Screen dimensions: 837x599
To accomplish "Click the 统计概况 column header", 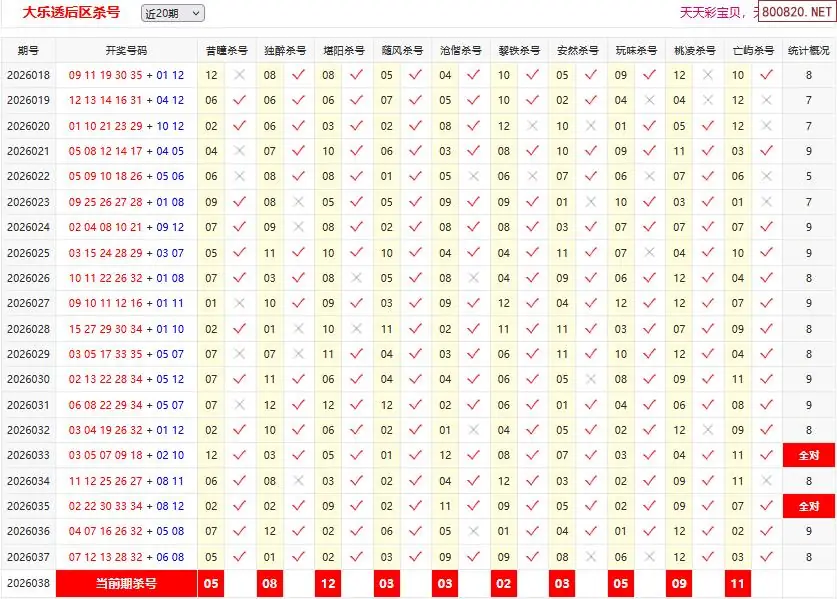I will coord(808,50).
